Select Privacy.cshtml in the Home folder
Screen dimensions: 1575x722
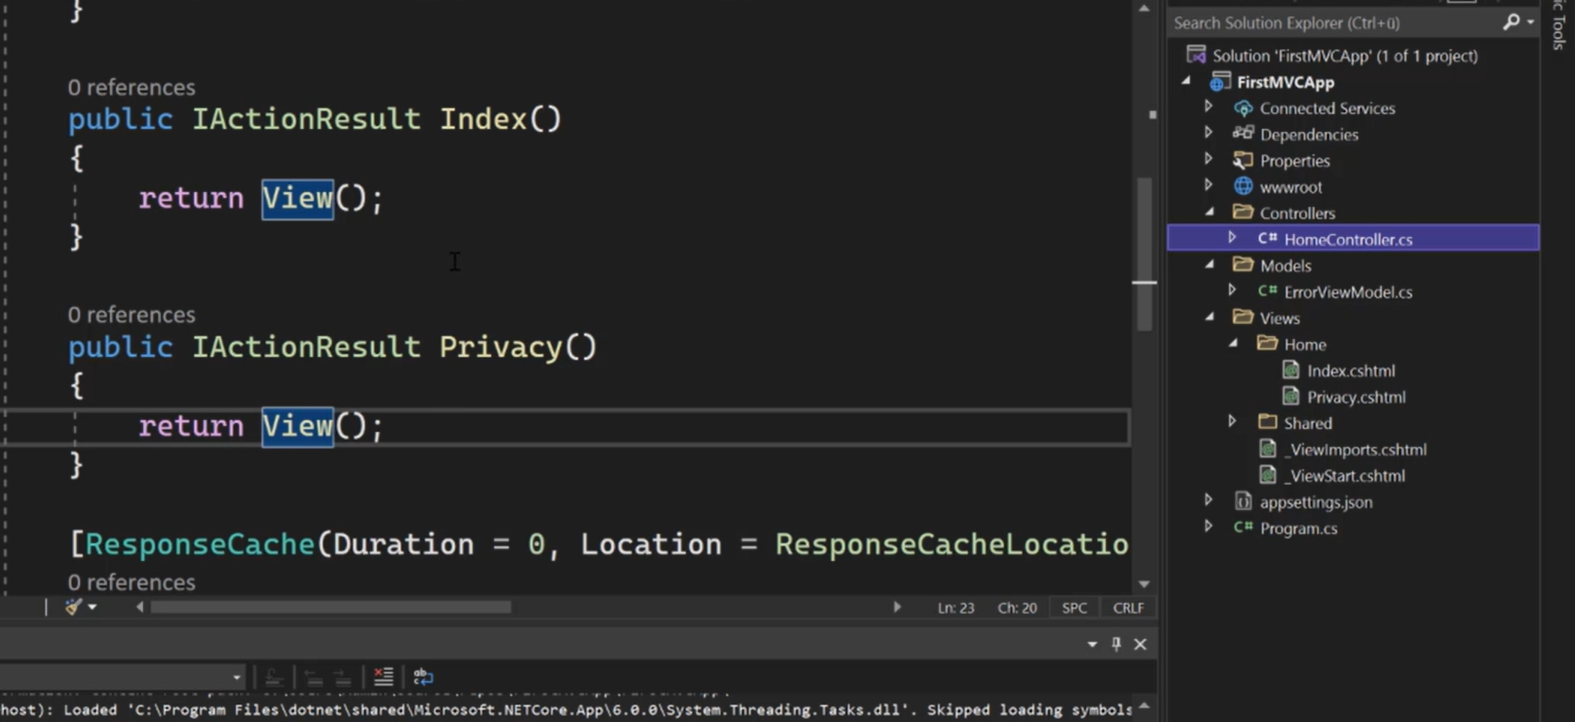coord(1355,397)
